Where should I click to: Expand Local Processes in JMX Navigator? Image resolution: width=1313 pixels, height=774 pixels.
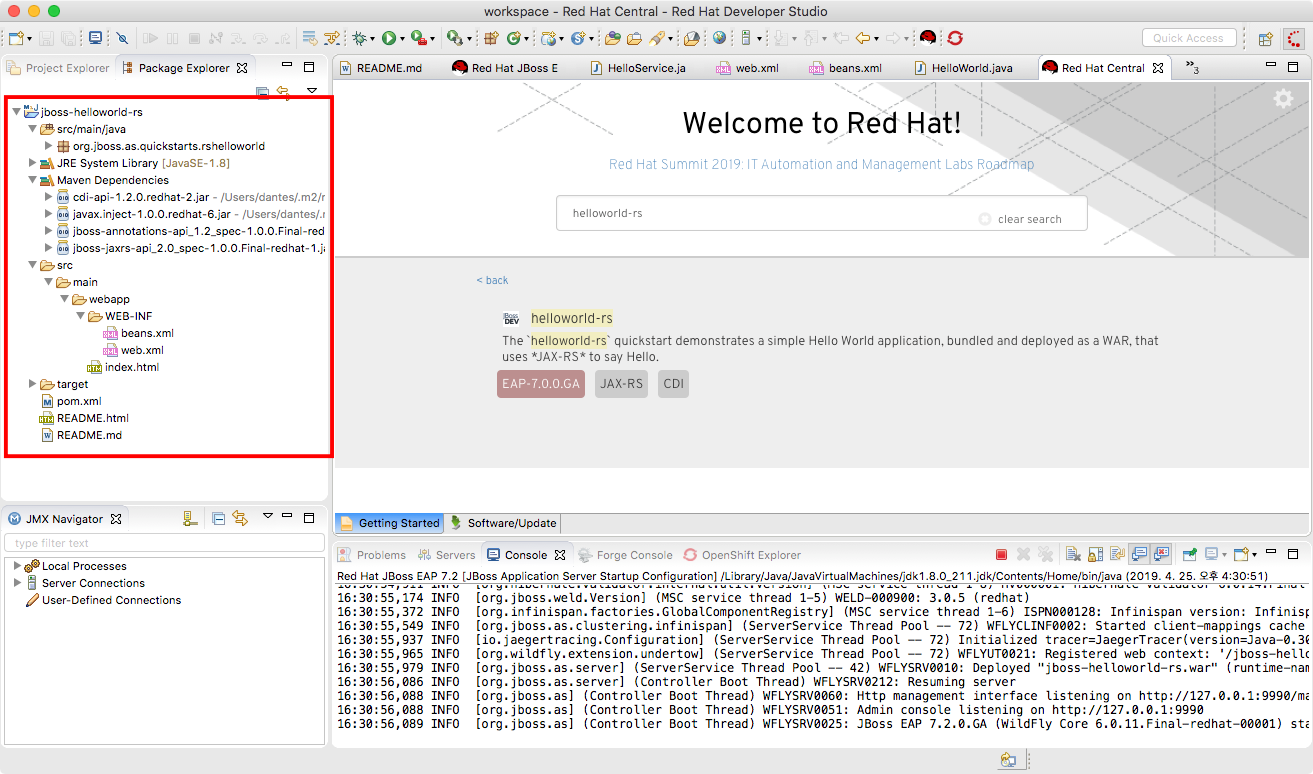click(17, 566)
